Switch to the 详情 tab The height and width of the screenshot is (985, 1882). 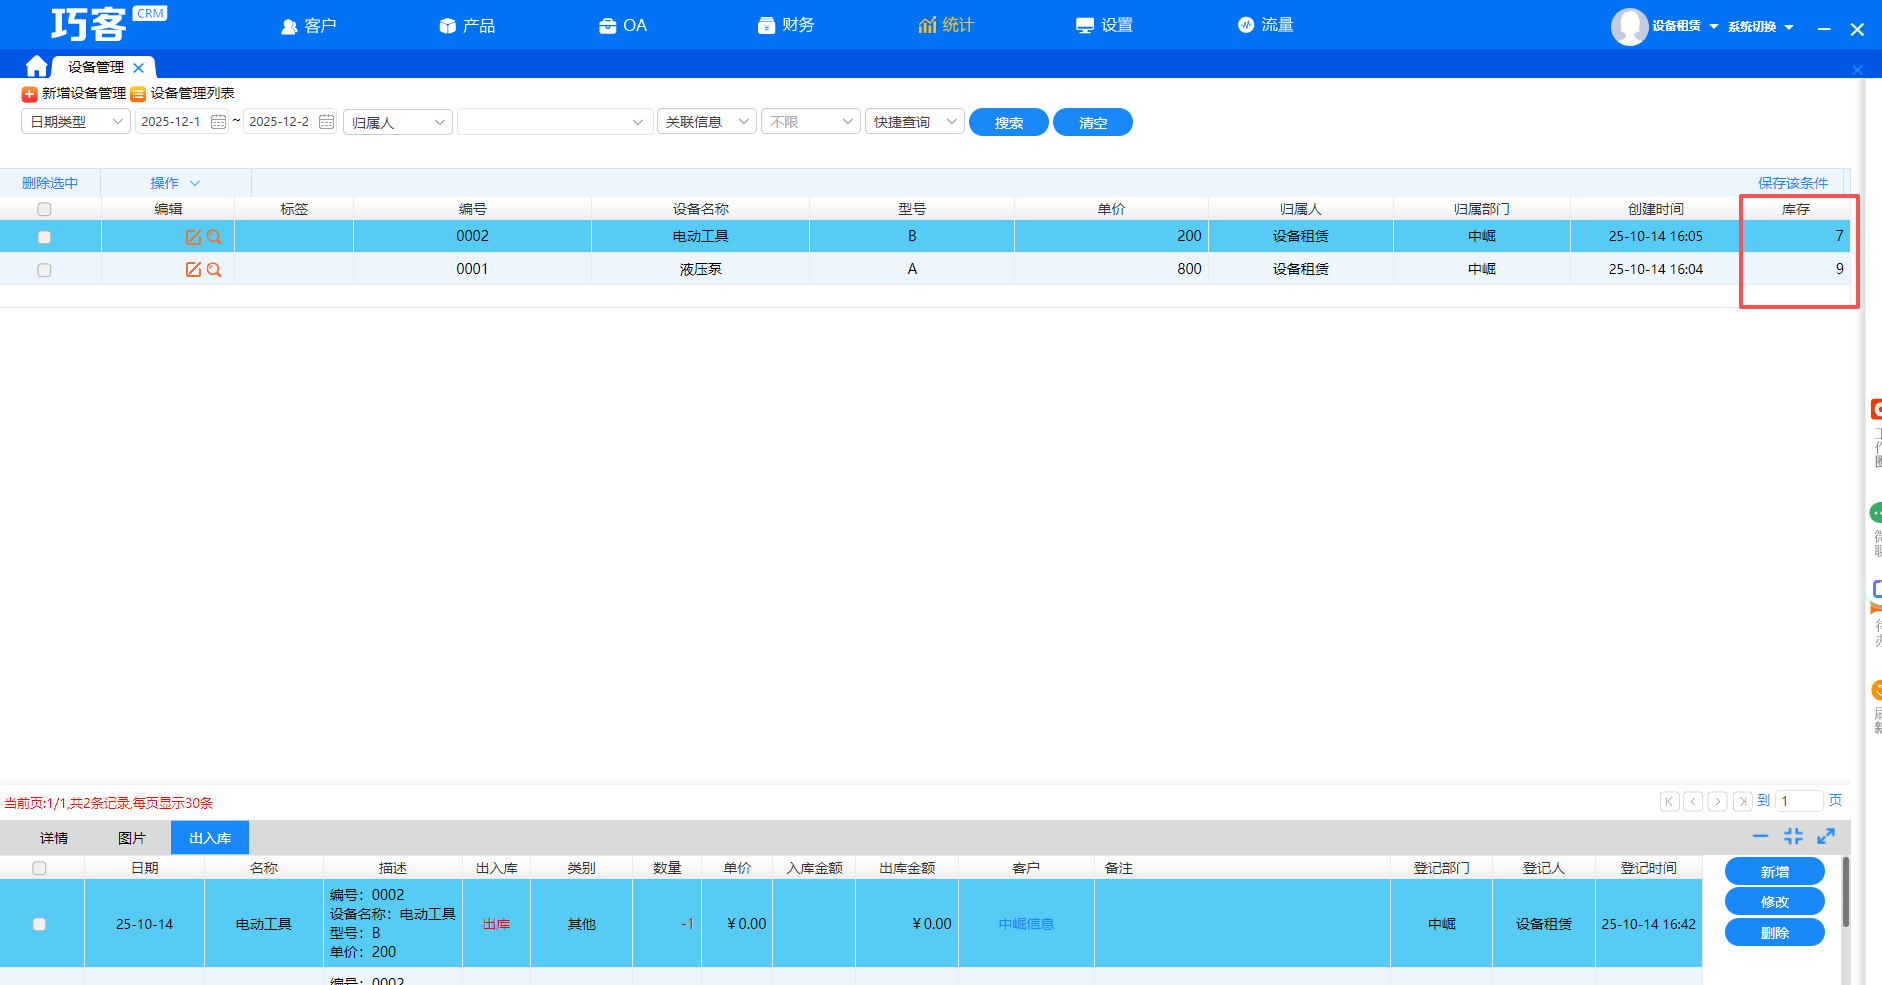pyautogui.click(x=54, y=838)
